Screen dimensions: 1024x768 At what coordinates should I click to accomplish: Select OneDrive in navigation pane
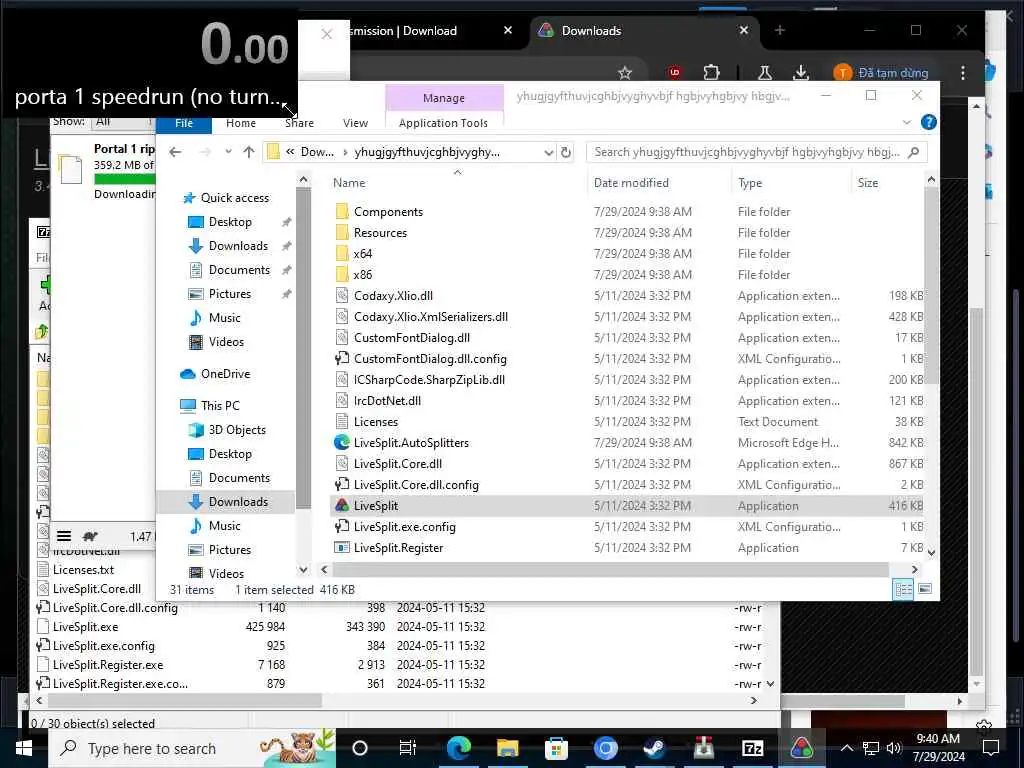225,374
